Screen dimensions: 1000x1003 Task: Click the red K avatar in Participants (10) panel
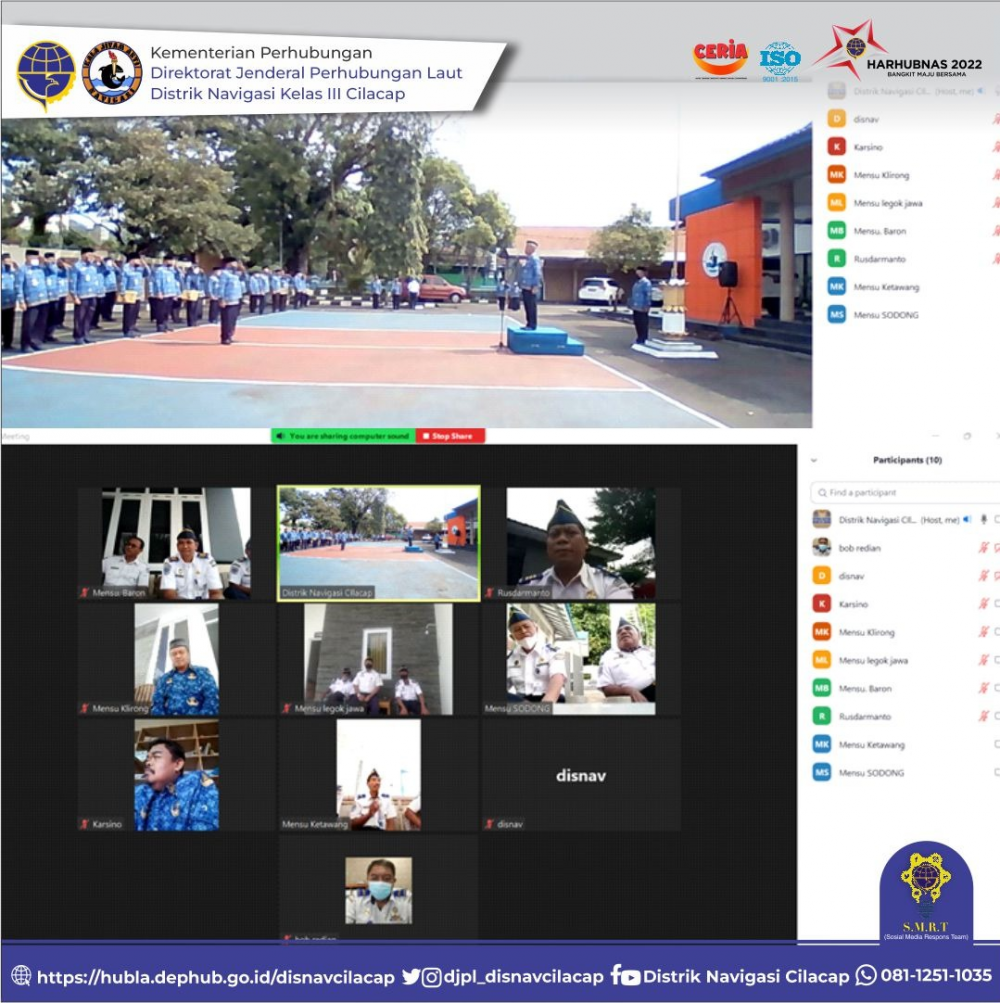(821, 604)
